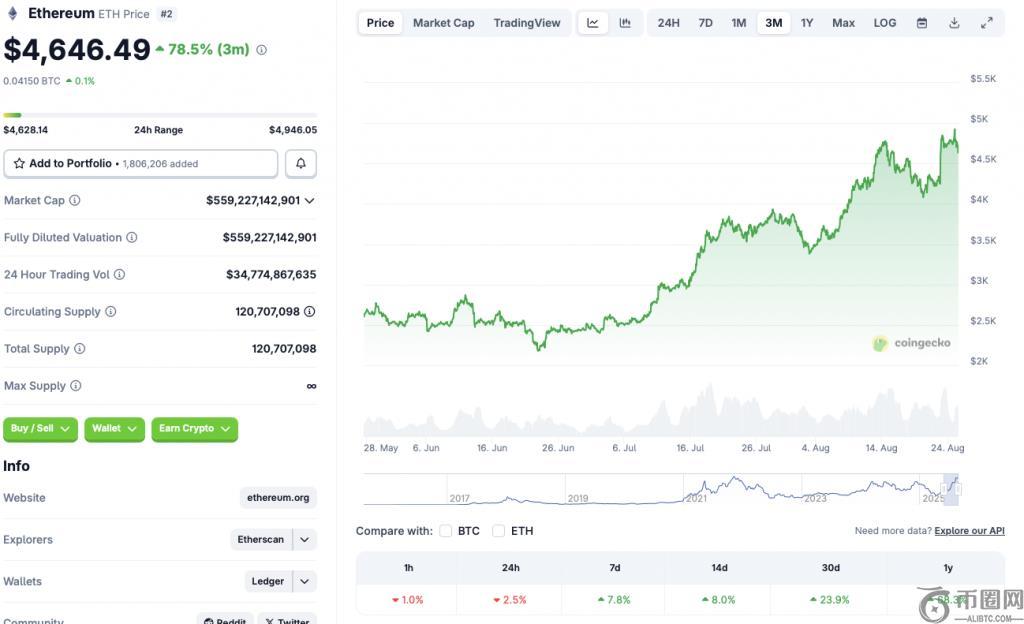Select the 1Y time range

[x=807, y=23]
